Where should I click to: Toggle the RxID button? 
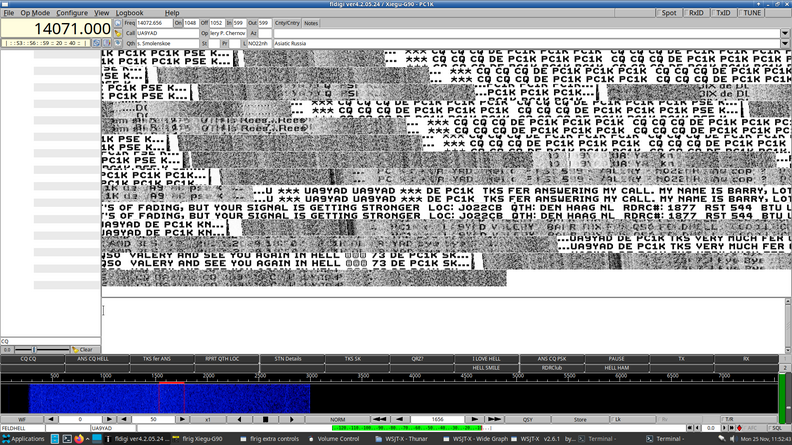[696, 13]
